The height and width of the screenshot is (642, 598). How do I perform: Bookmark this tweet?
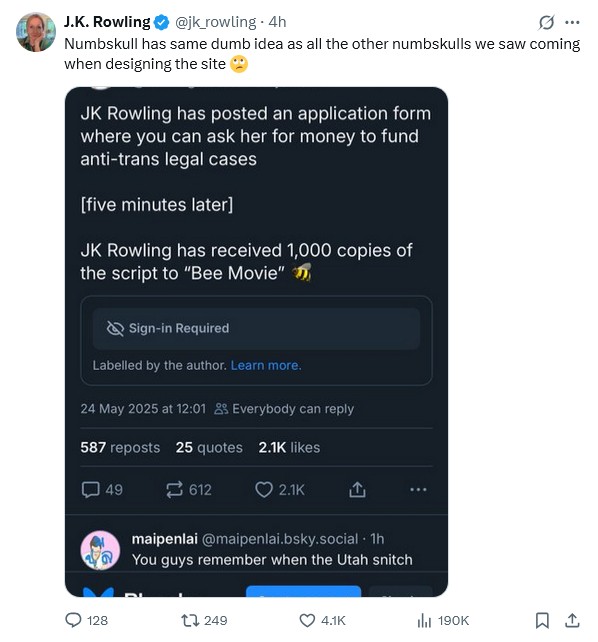542,620
